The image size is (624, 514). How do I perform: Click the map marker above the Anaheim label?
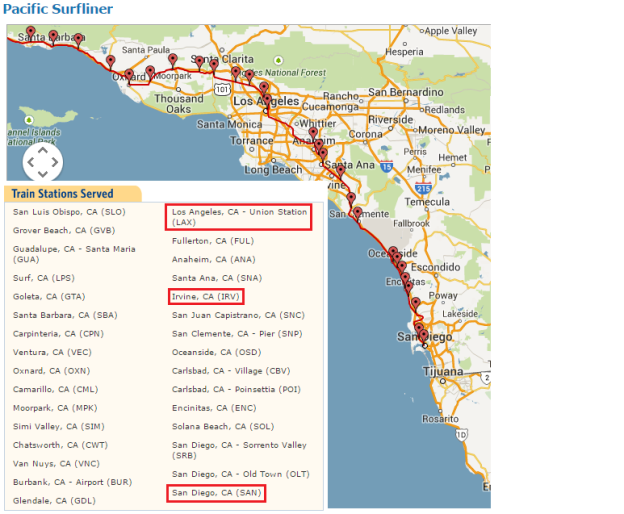[313, 133]
